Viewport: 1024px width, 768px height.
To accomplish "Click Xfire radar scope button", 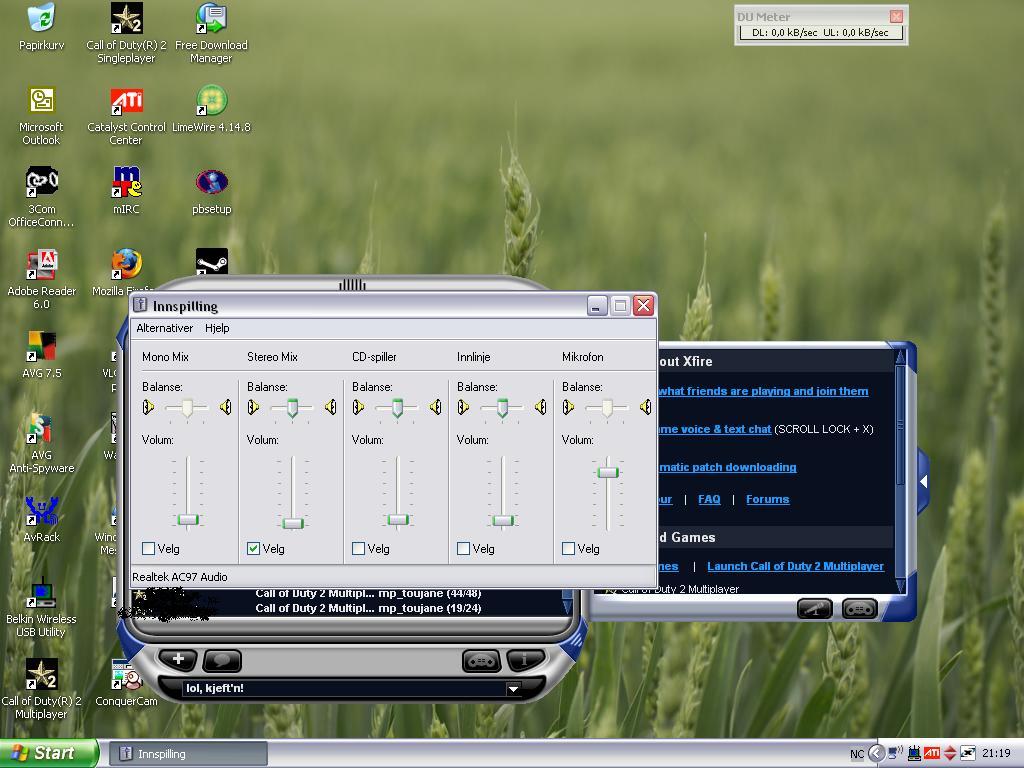I will pyautogui.click(x=814, y=609).
